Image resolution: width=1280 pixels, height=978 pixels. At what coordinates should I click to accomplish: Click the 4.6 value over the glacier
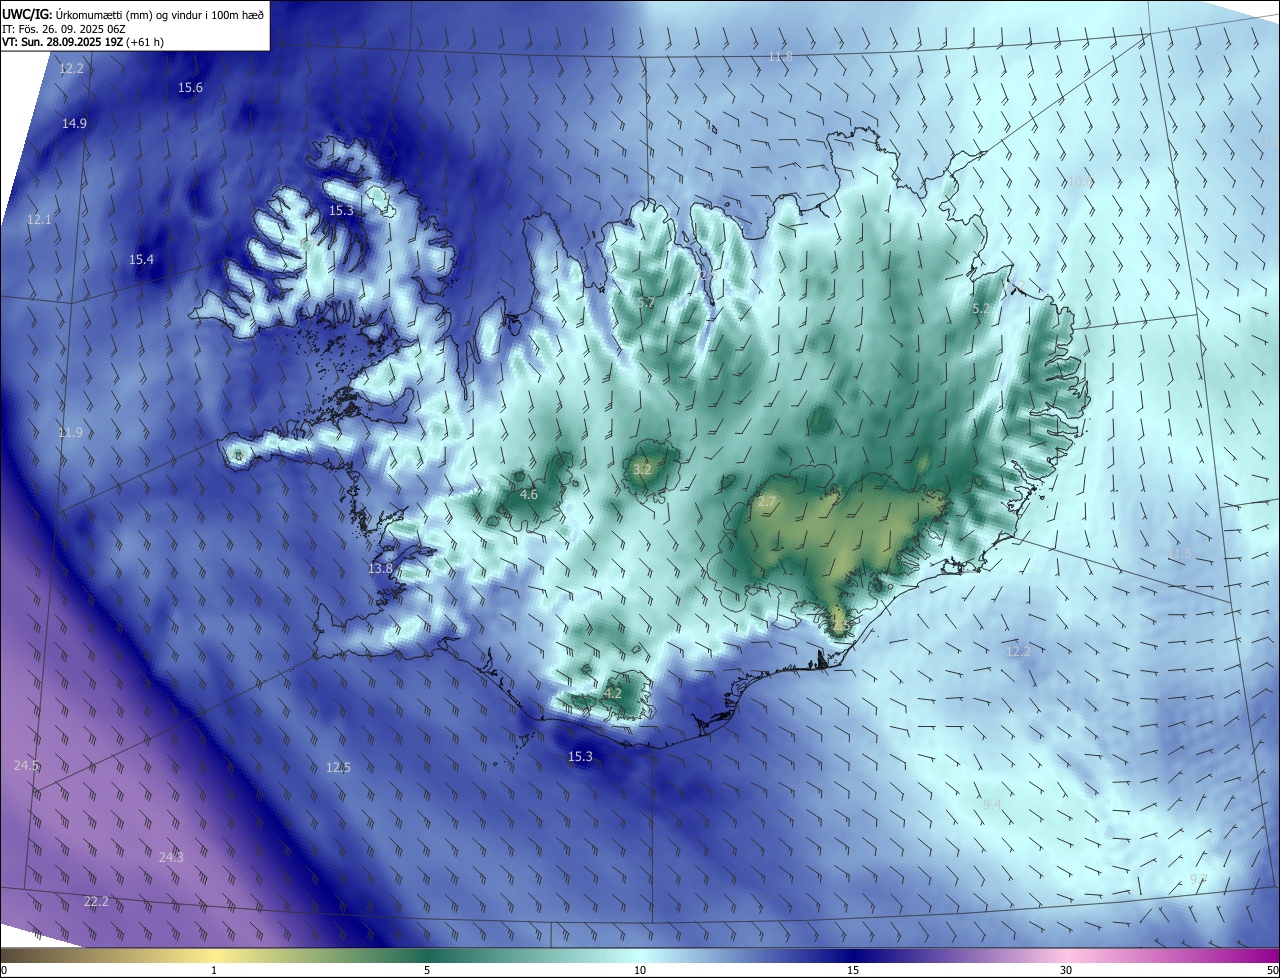[529, 495]
